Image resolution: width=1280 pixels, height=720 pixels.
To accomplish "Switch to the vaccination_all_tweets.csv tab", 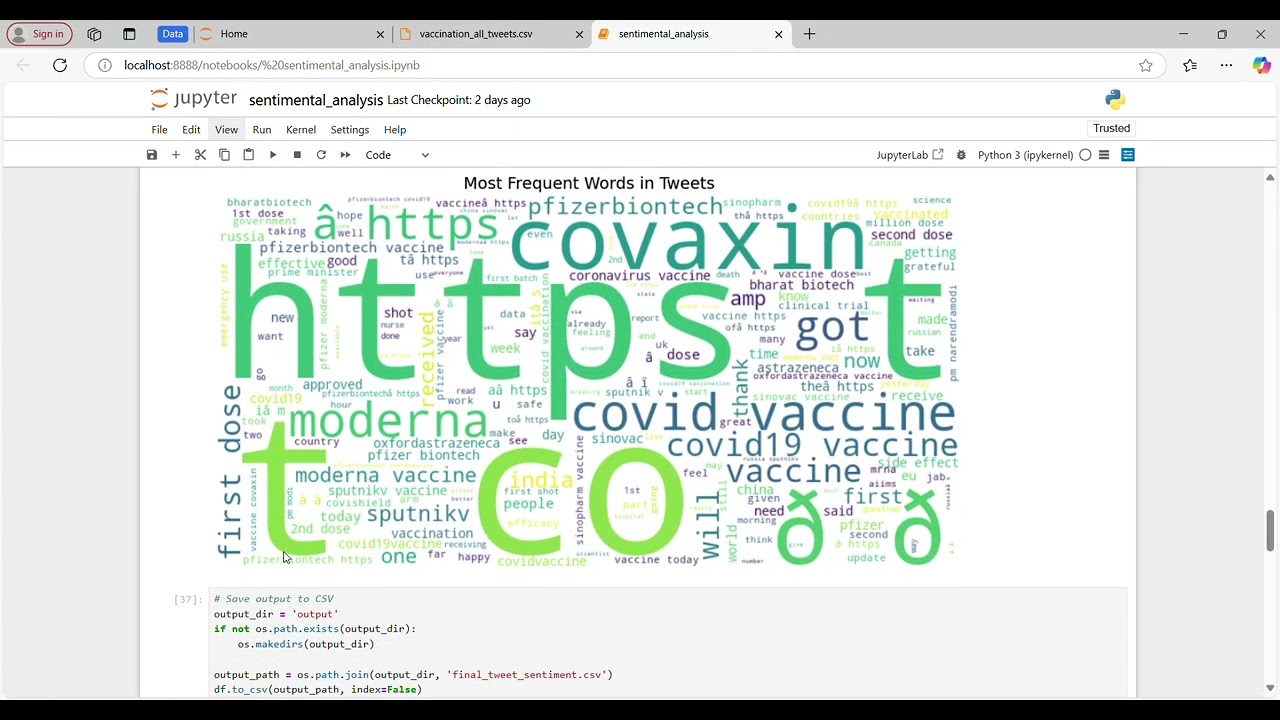I will pos(490,34).
